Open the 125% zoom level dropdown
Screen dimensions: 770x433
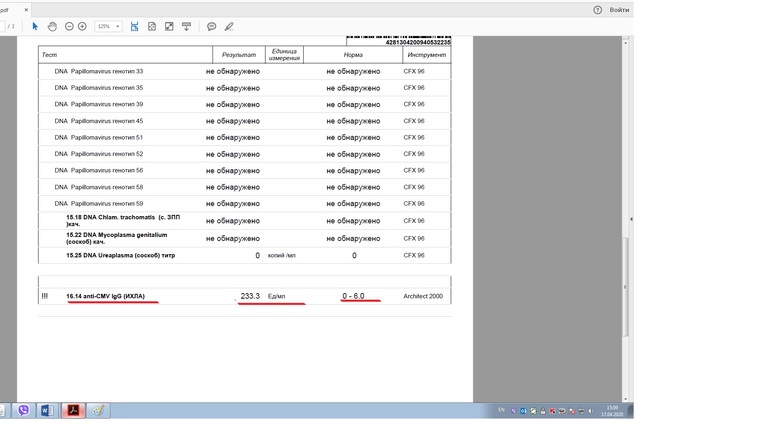[107, 26]
